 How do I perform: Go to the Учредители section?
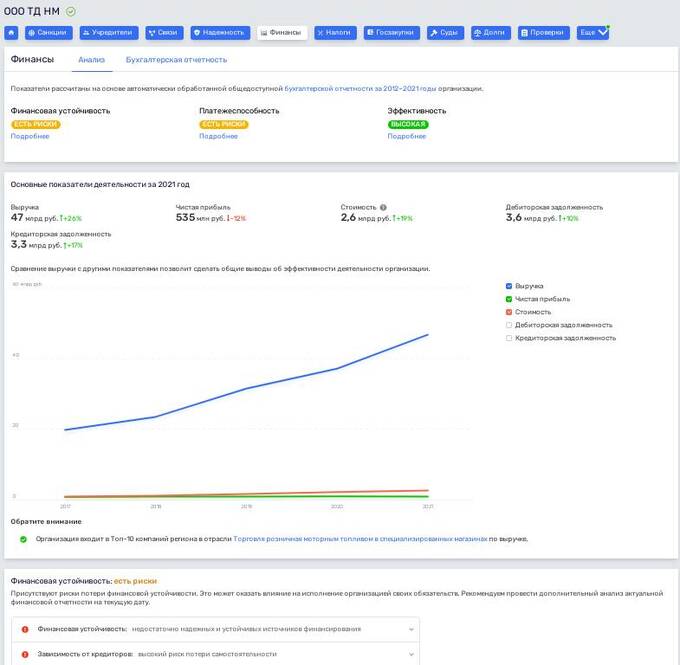(x=109, y=33)
